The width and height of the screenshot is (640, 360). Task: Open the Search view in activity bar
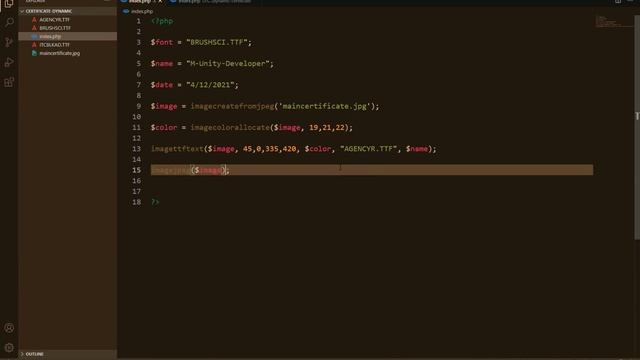pyautogui.click(x=9, y=22)
